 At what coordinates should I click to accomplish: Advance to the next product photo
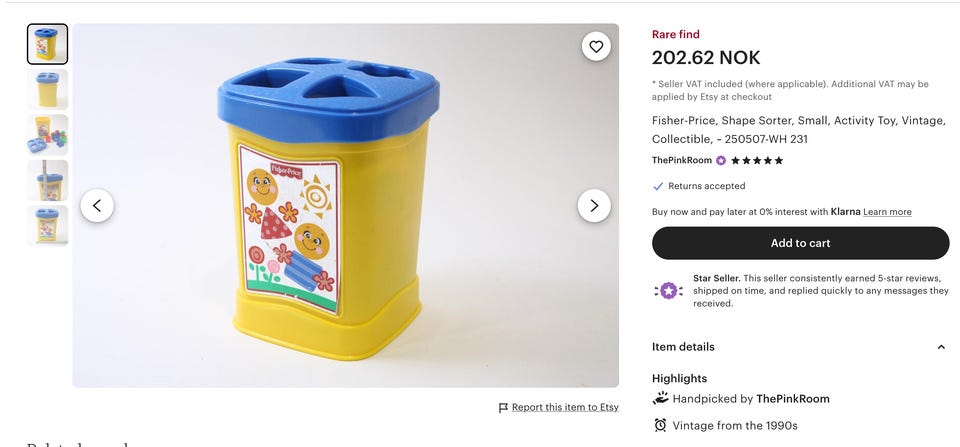coord(594,206)
